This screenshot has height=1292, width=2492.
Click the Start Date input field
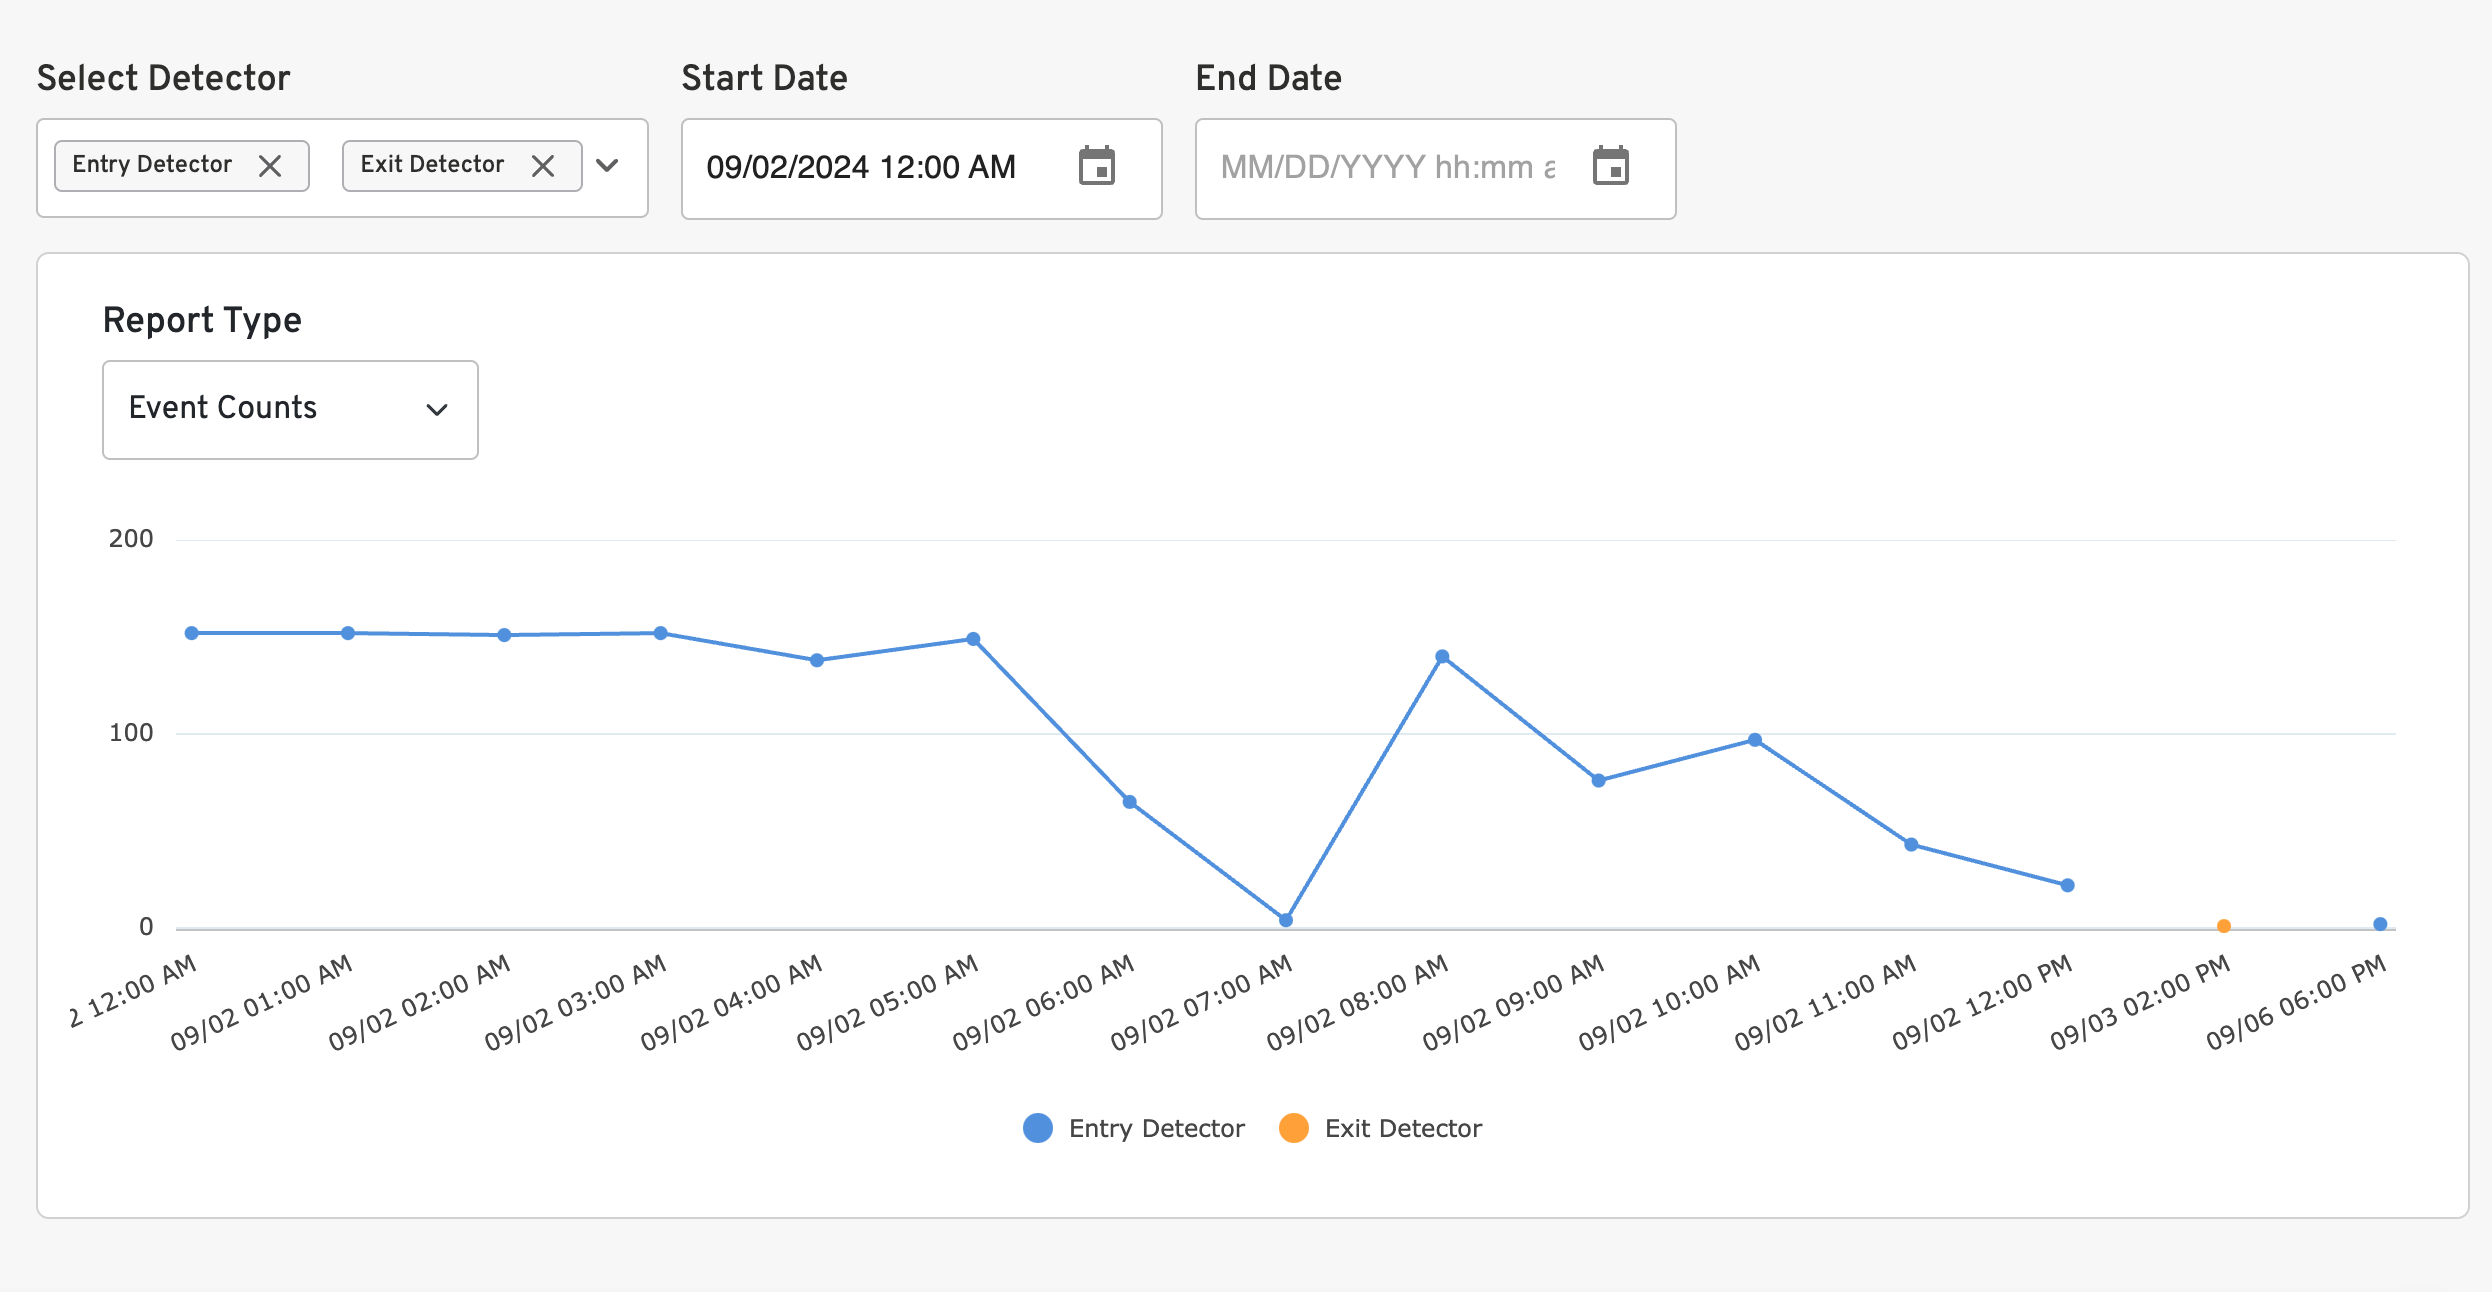[860, 167]
